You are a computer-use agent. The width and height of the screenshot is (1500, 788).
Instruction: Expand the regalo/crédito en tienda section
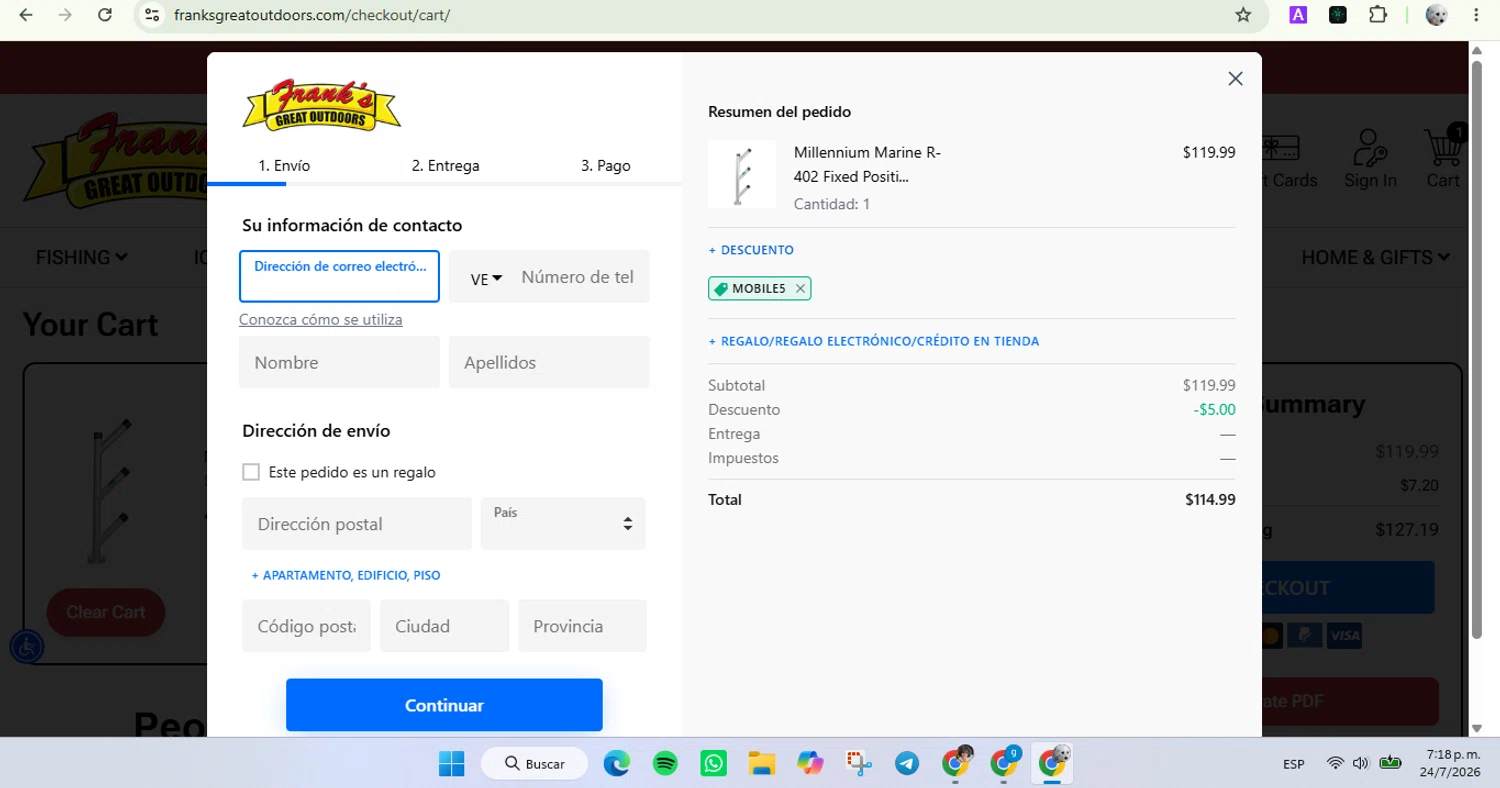874,341
